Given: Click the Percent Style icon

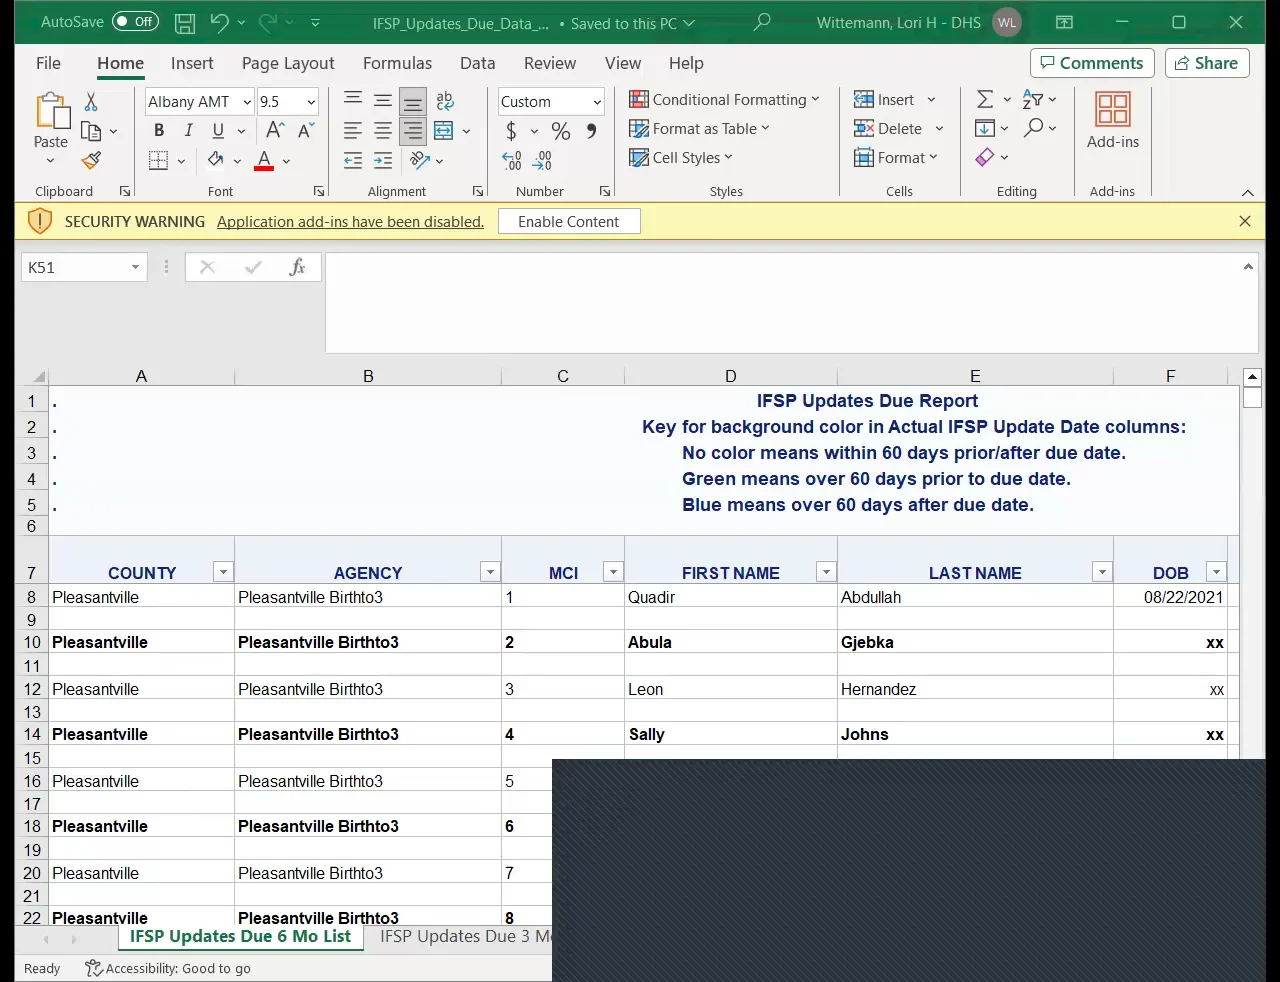Looking at the screenshot, I should pos(561,131).
